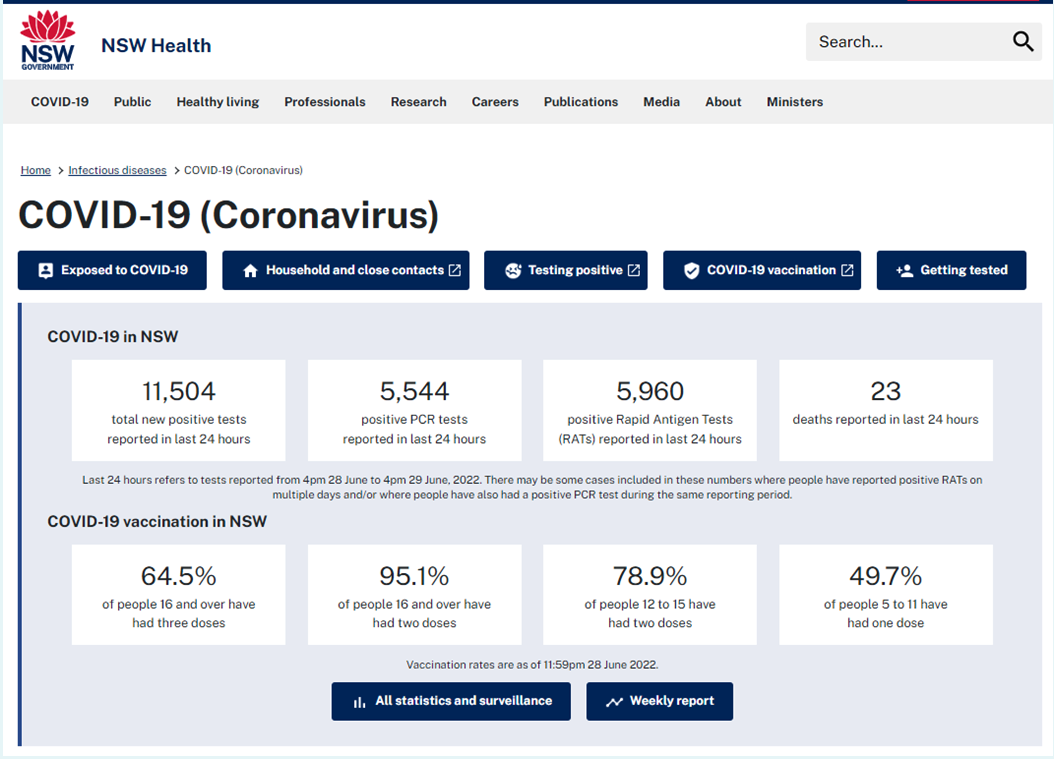Open the About menu item
Viewport: 1054px width, 759px height.
723,102
